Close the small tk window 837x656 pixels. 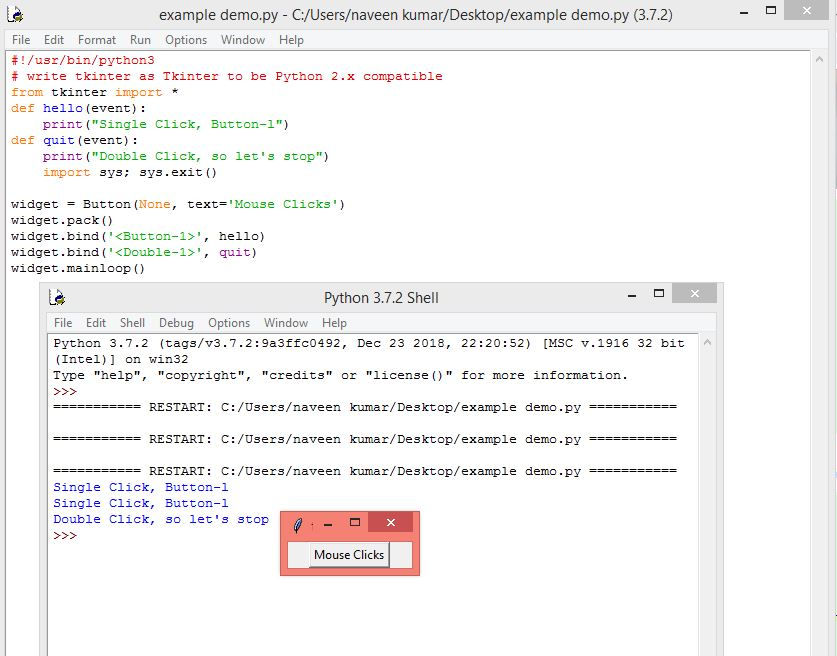coord(391,522)
